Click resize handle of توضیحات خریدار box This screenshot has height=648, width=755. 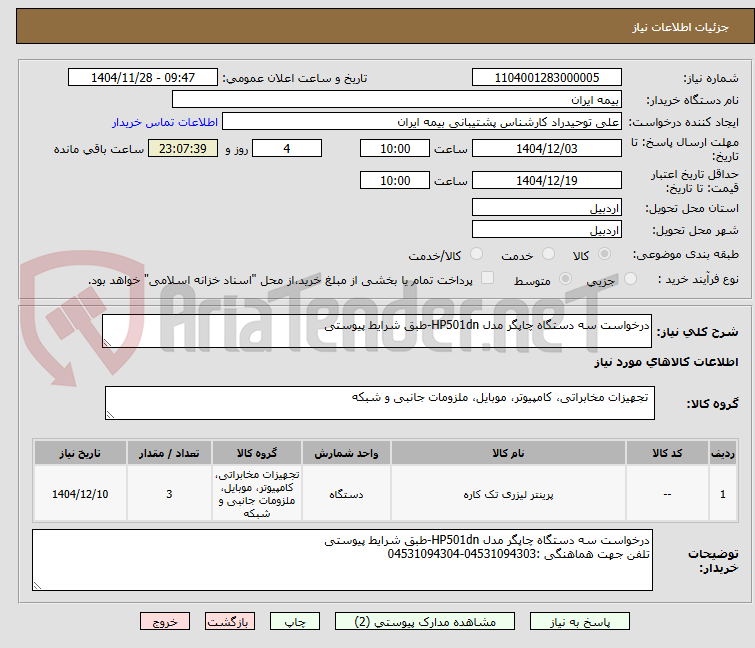click(x=37, y=586)
